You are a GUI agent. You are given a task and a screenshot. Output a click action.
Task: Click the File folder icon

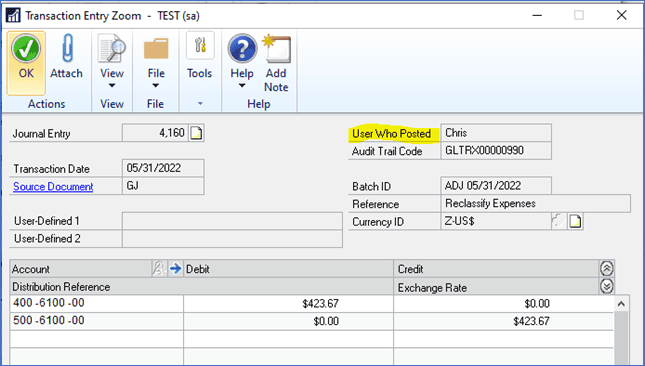click(x=156, y=49)
